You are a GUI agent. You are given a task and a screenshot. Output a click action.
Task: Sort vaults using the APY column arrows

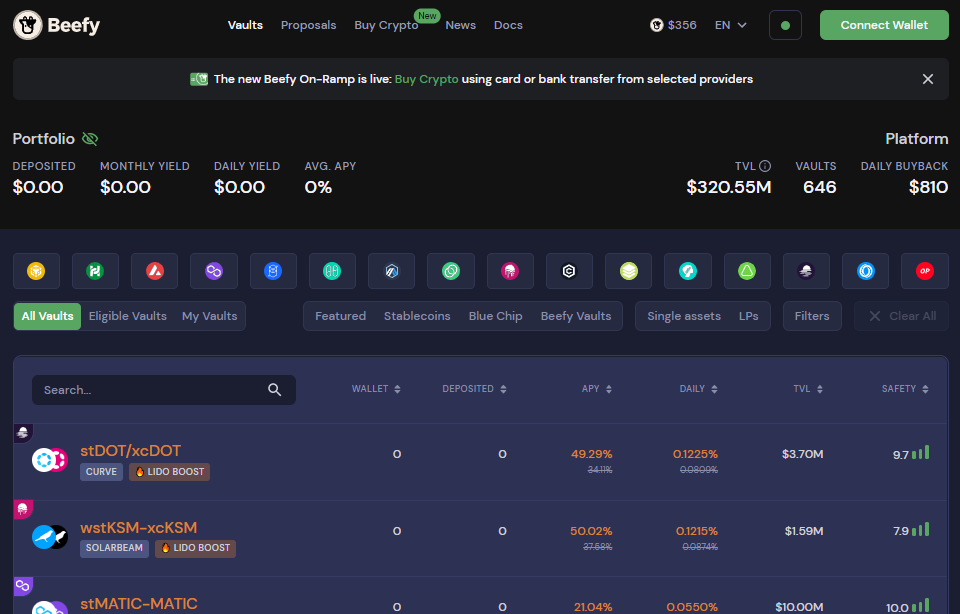point(611,389)
